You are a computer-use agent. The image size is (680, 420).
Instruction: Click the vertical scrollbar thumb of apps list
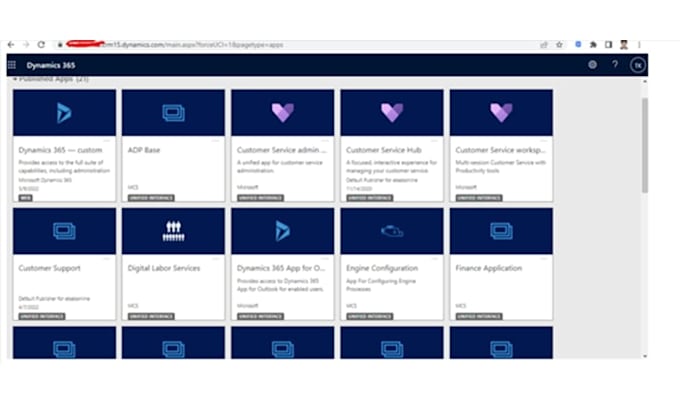645,145
